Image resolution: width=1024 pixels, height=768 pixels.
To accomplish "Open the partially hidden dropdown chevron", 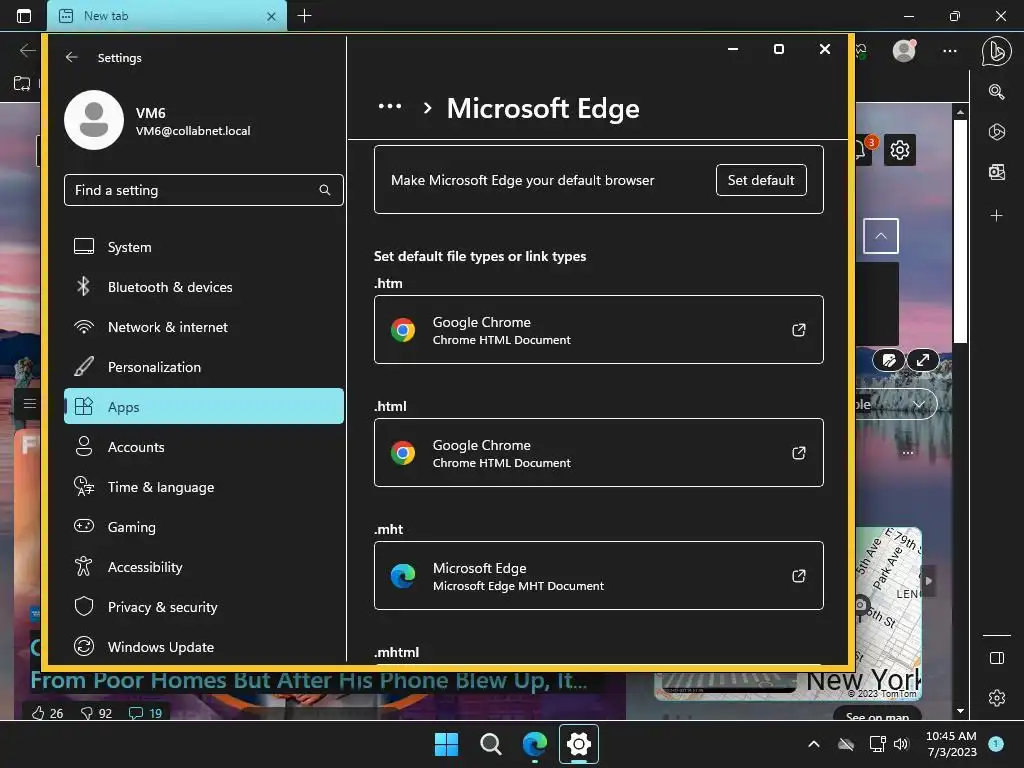I will (920, 404).
